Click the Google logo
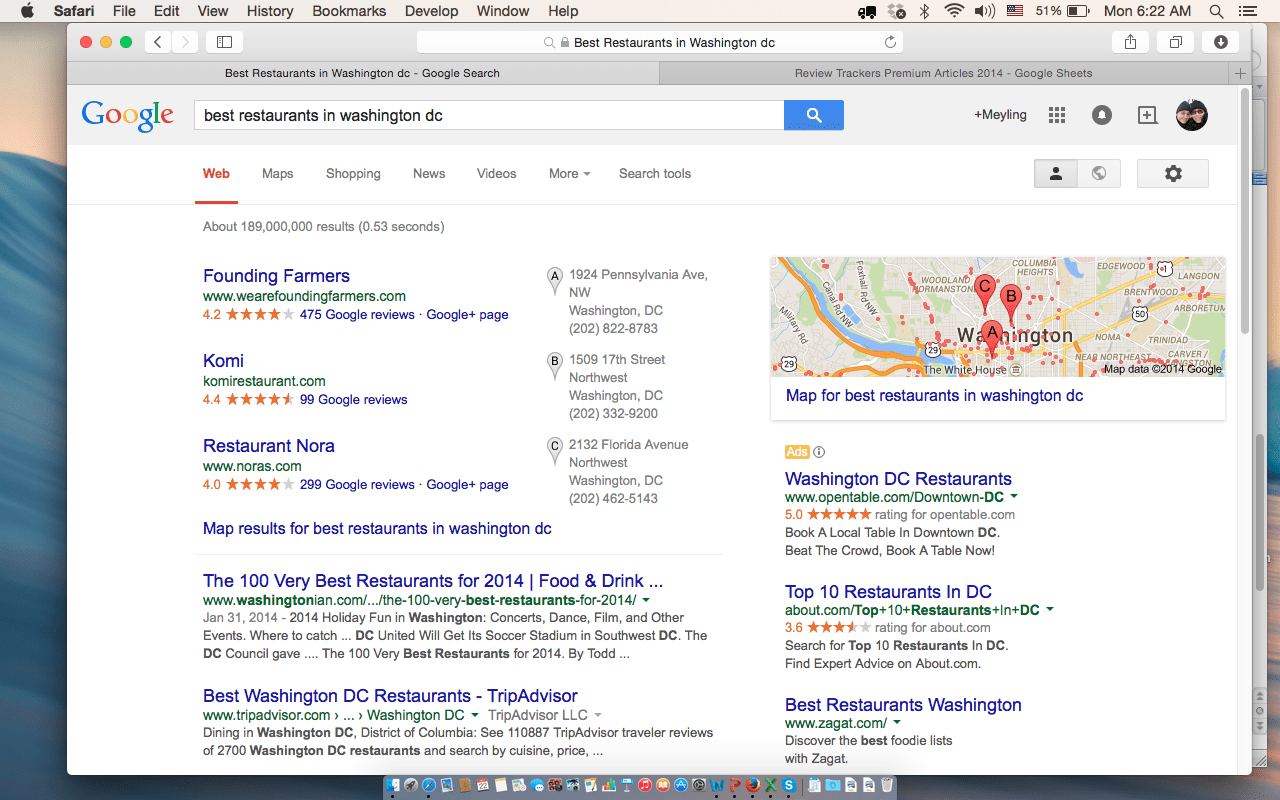Image resolution: width=1280 pixels, height=800 pixels. click(128, 115)
